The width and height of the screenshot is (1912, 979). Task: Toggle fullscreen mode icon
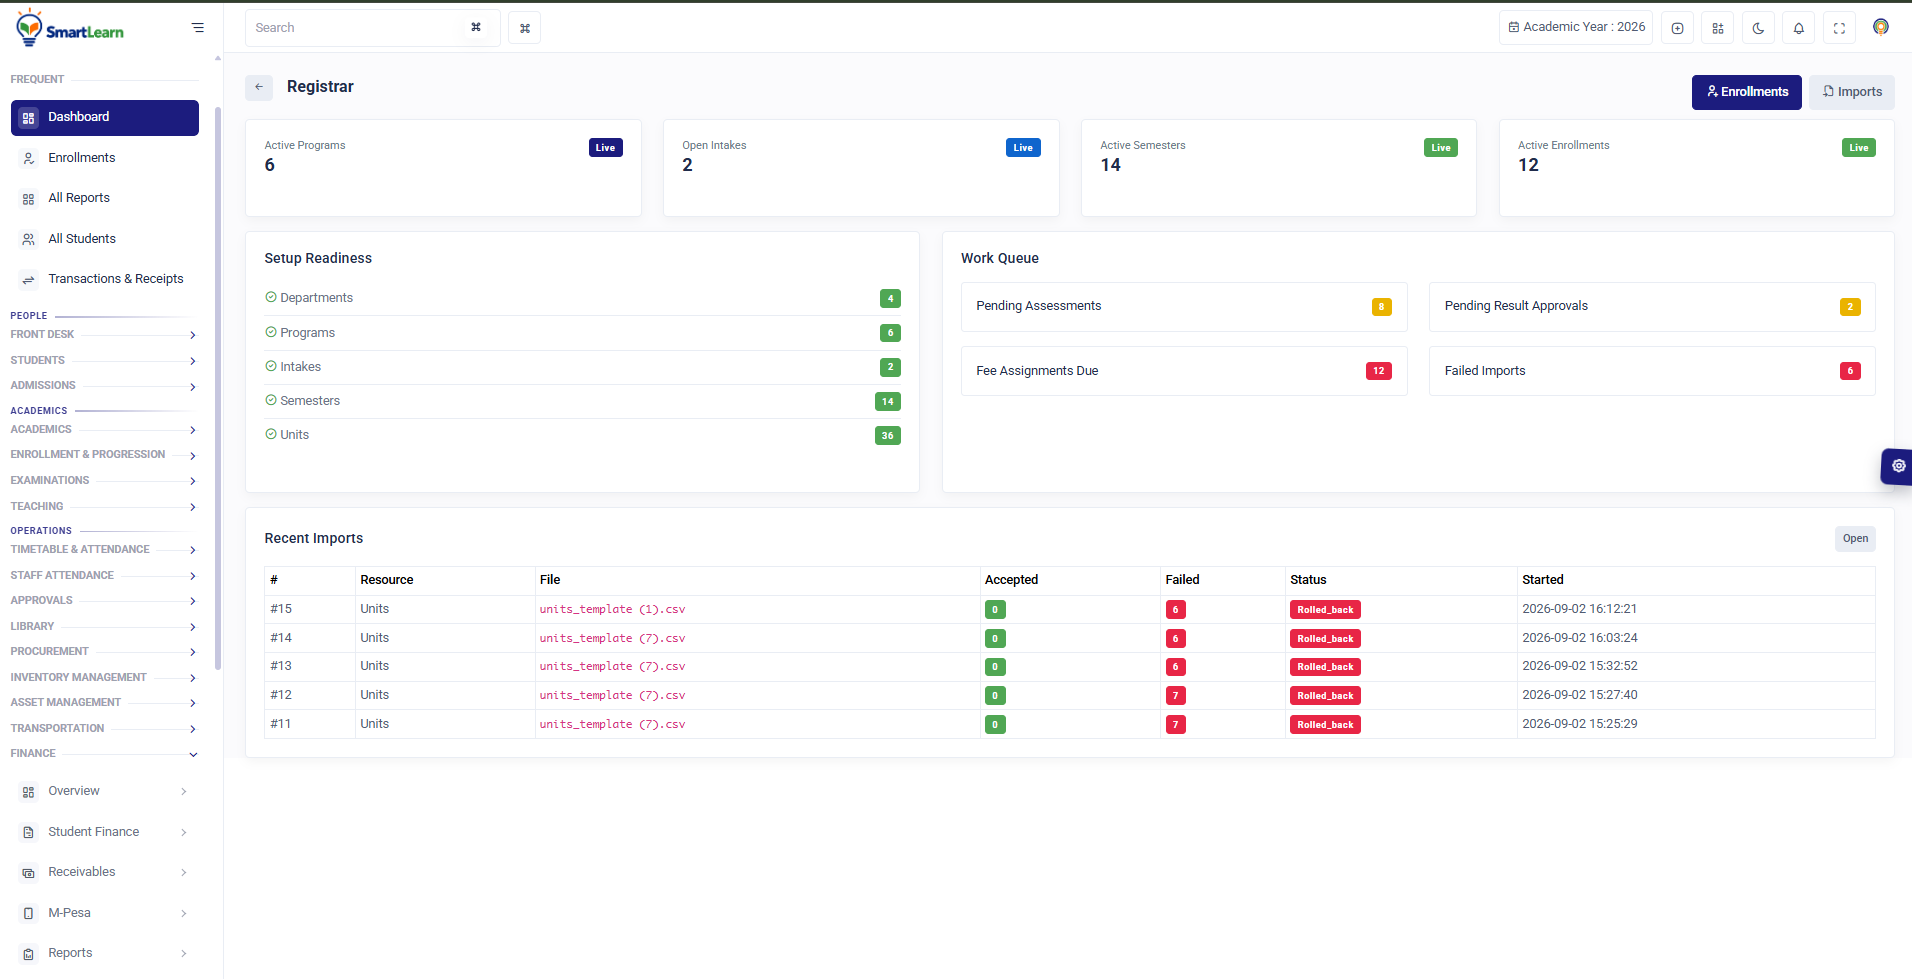point(1839,28)
